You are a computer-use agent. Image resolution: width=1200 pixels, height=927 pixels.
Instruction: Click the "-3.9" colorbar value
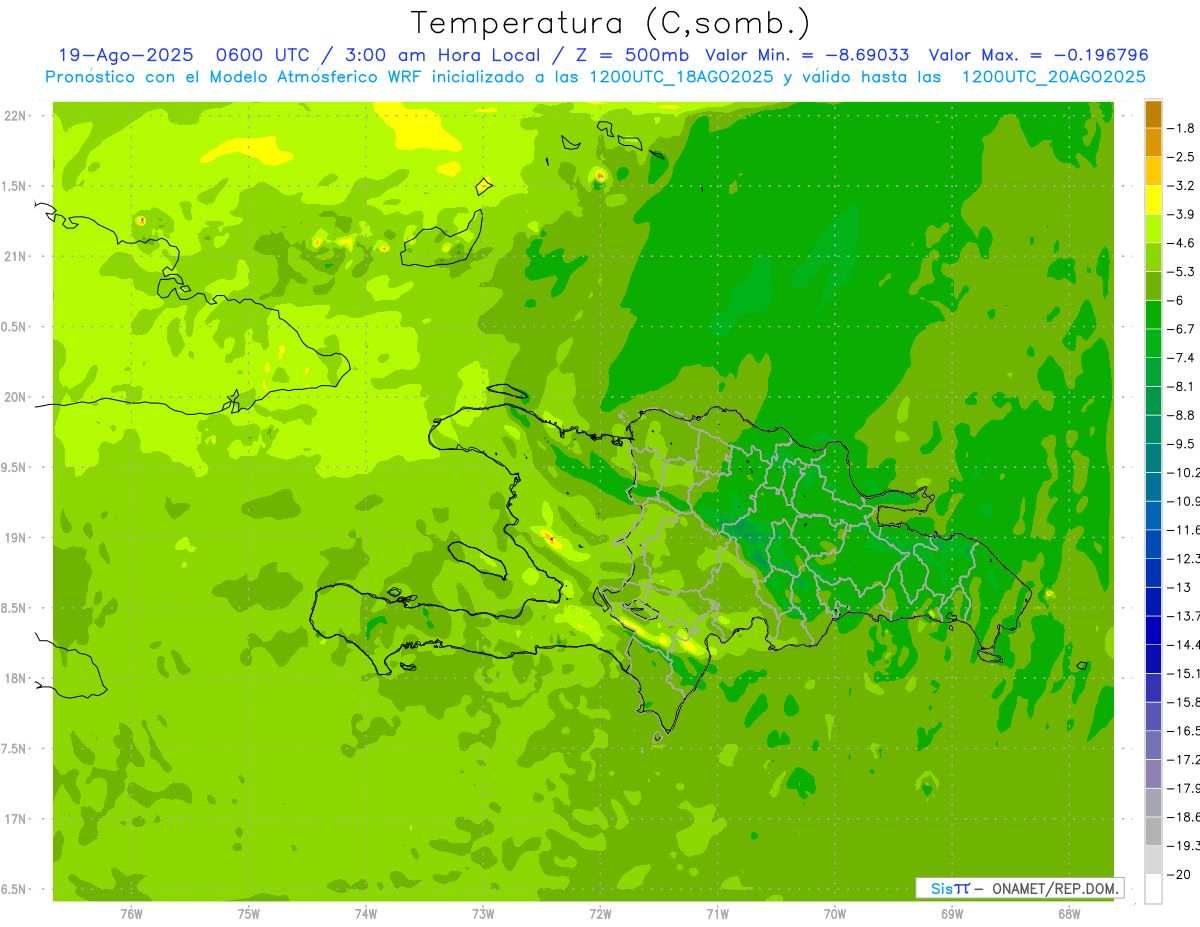click(x=1181, y=214)
